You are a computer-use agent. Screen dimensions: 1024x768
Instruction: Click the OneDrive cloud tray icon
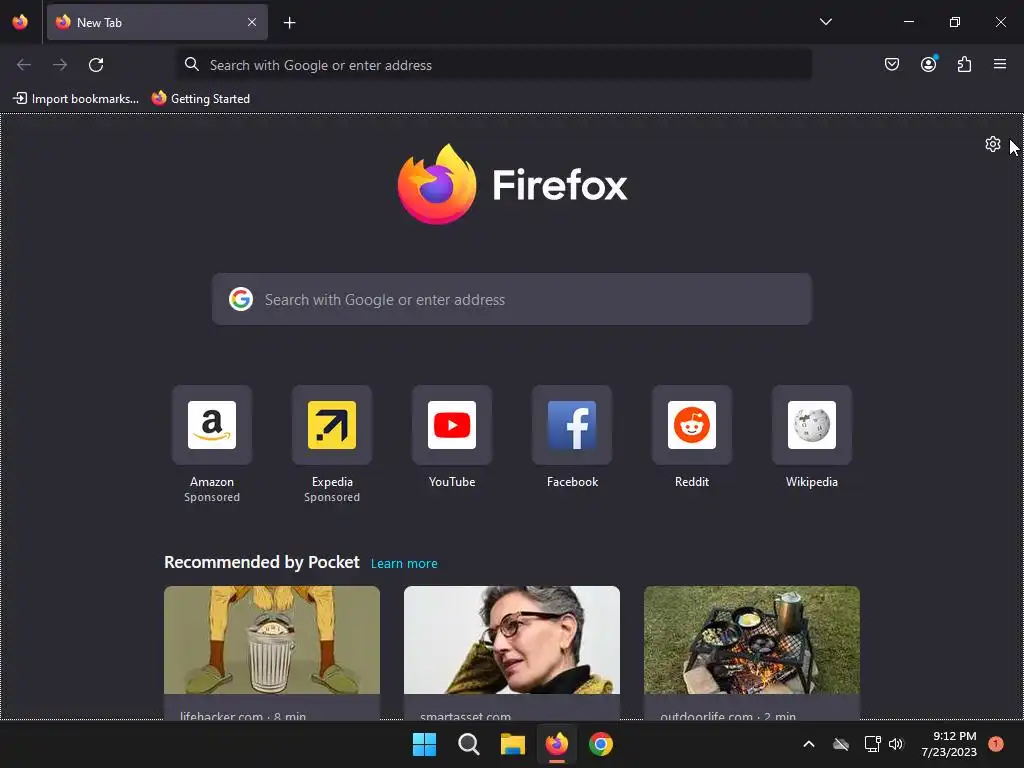(x=841, y=744)
